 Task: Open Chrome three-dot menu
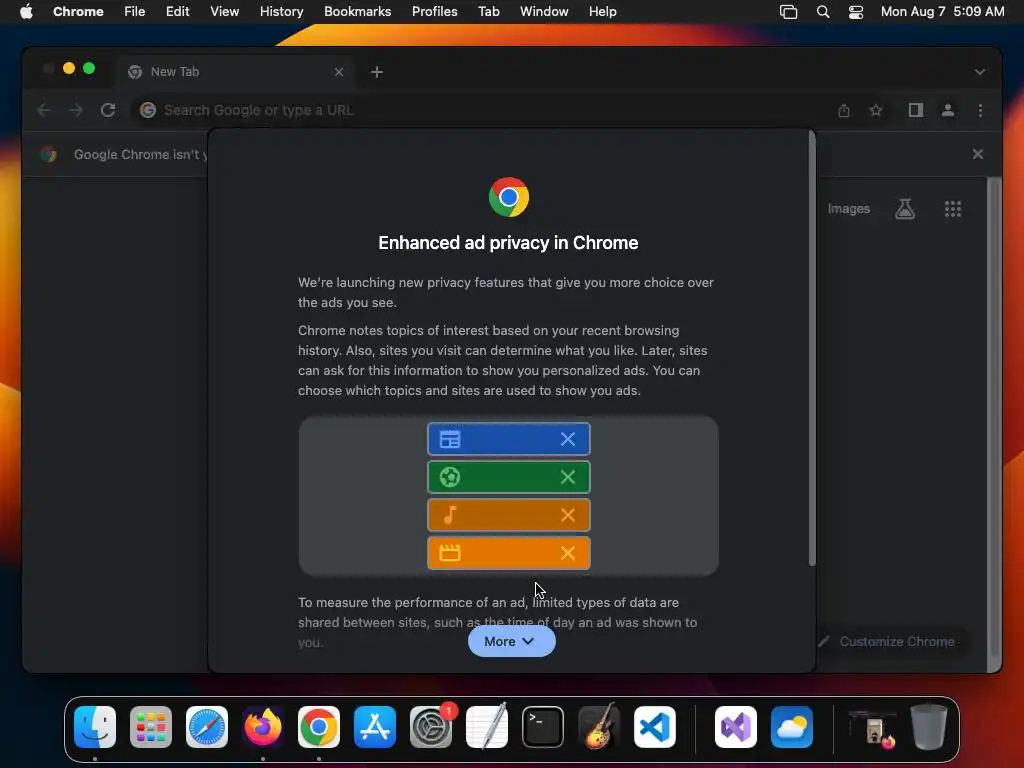coord(980,110)
